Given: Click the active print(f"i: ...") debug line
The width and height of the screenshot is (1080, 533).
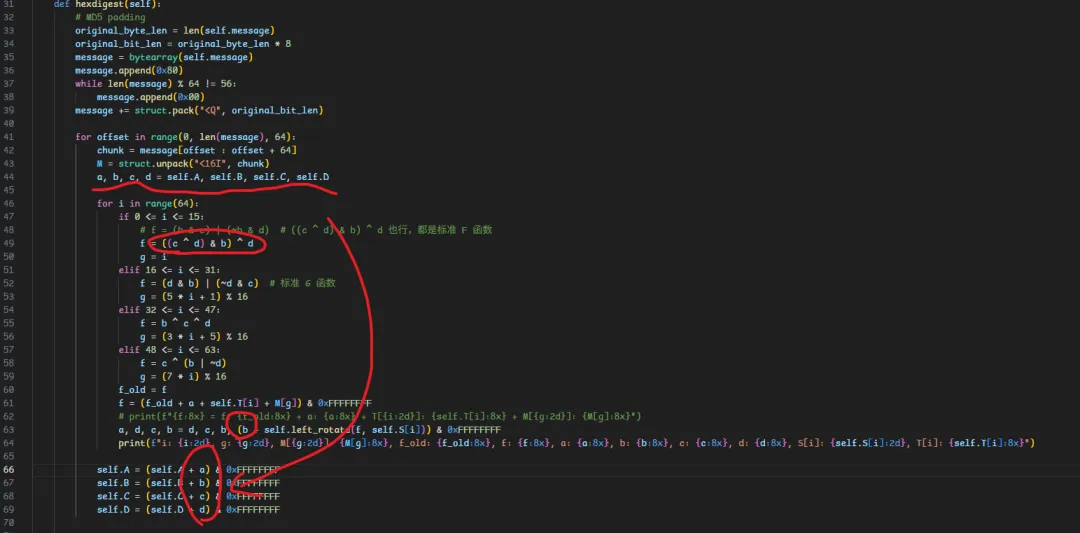Looking at the screenshot, I should click(x=577, y=443).
